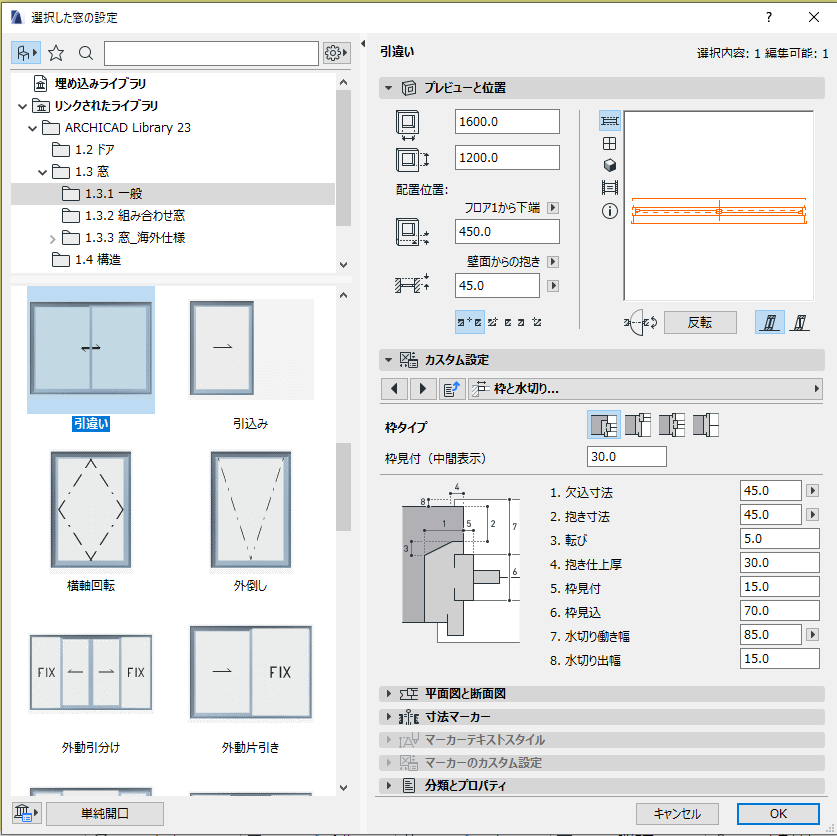Toggle the first reveal anchor option
Image resolution: width=837 pixels, height=836 pixels.
point(470,322)
